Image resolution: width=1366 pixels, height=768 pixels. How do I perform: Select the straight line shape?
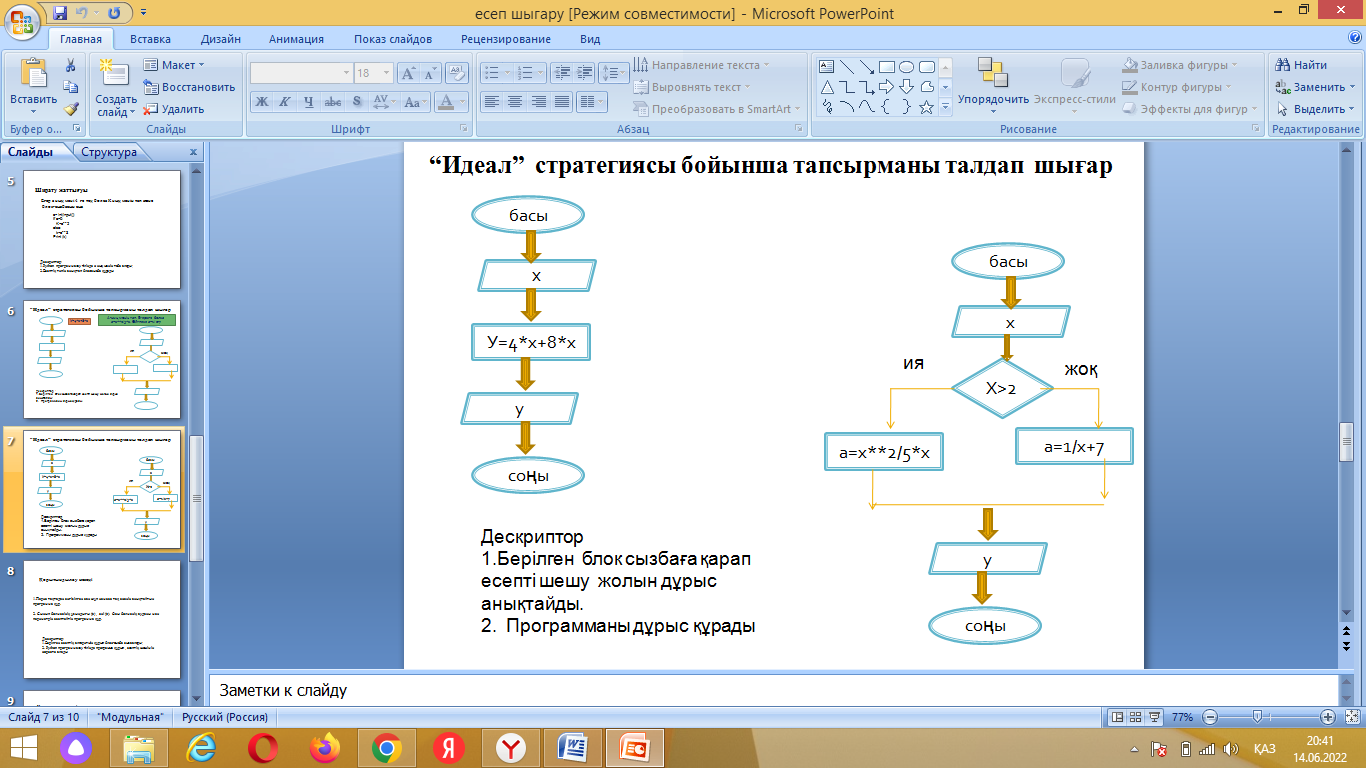[847, 66]
